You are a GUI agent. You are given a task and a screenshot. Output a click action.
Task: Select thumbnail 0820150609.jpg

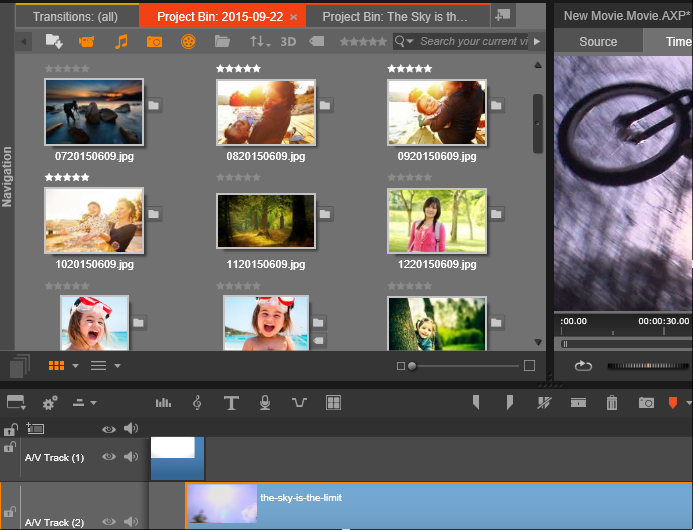(x=266, y=112)
